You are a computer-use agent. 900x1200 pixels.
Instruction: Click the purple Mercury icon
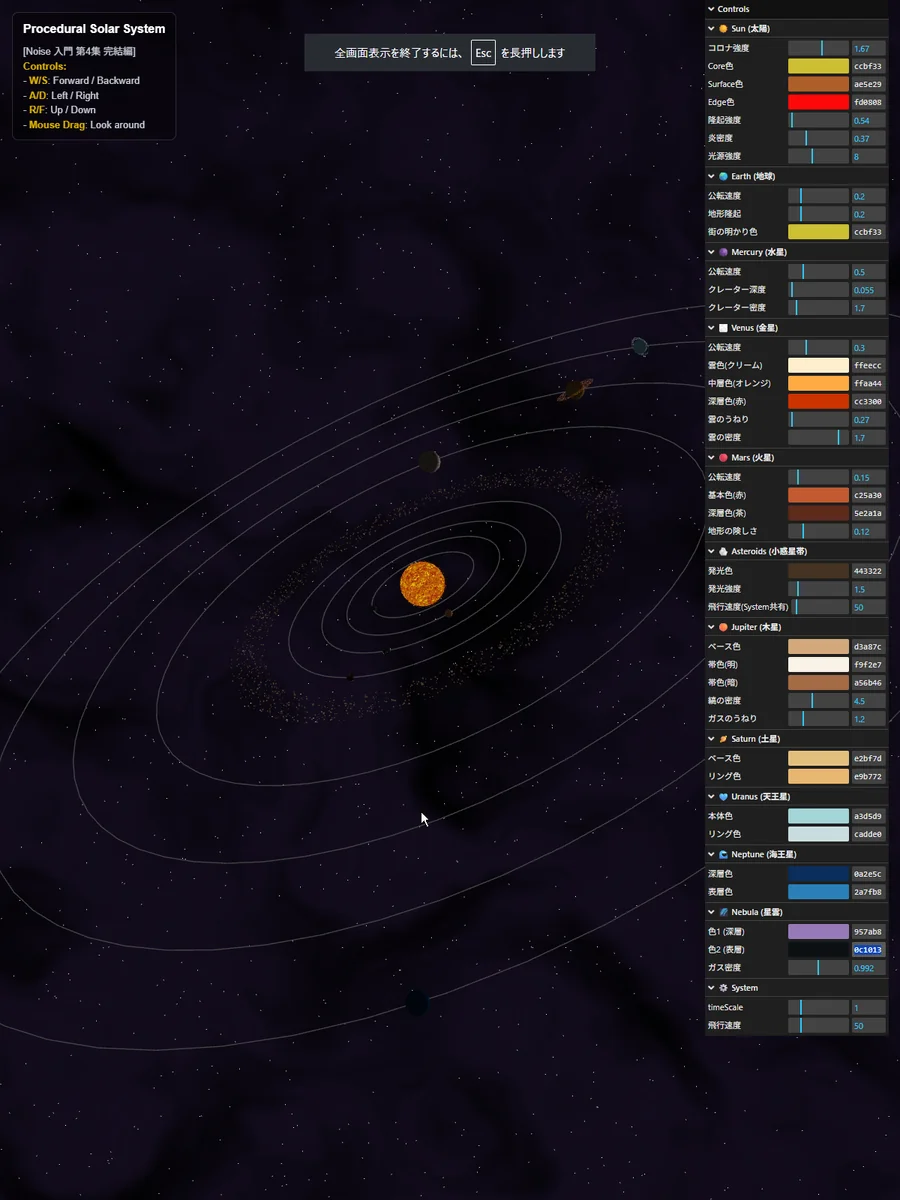coord(723,252)
